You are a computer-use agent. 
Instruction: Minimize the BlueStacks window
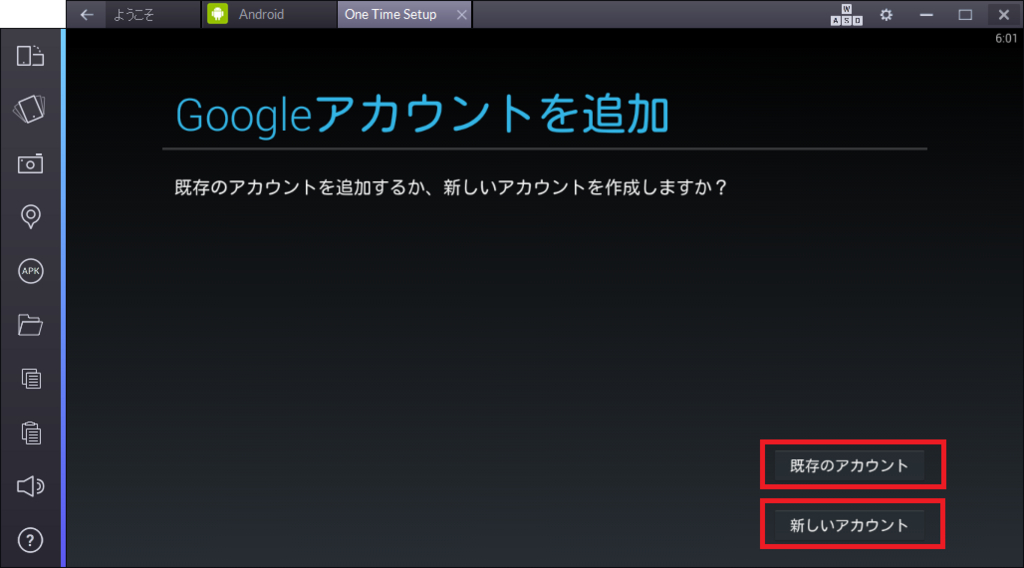[x=926, y=14]
